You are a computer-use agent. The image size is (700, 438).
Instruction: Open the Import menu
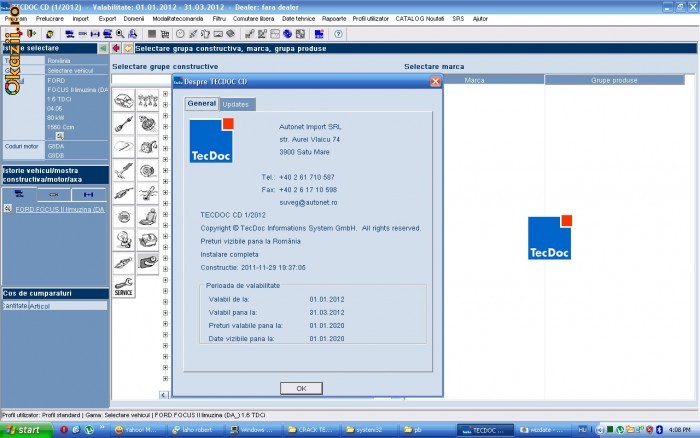point(81,19)
